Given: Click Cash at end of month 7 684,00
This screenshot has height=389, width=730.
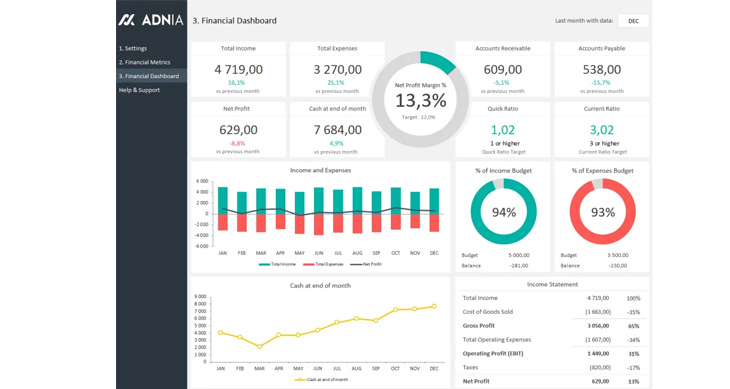Looking at the screenshot, I should [x=338, y=130].
